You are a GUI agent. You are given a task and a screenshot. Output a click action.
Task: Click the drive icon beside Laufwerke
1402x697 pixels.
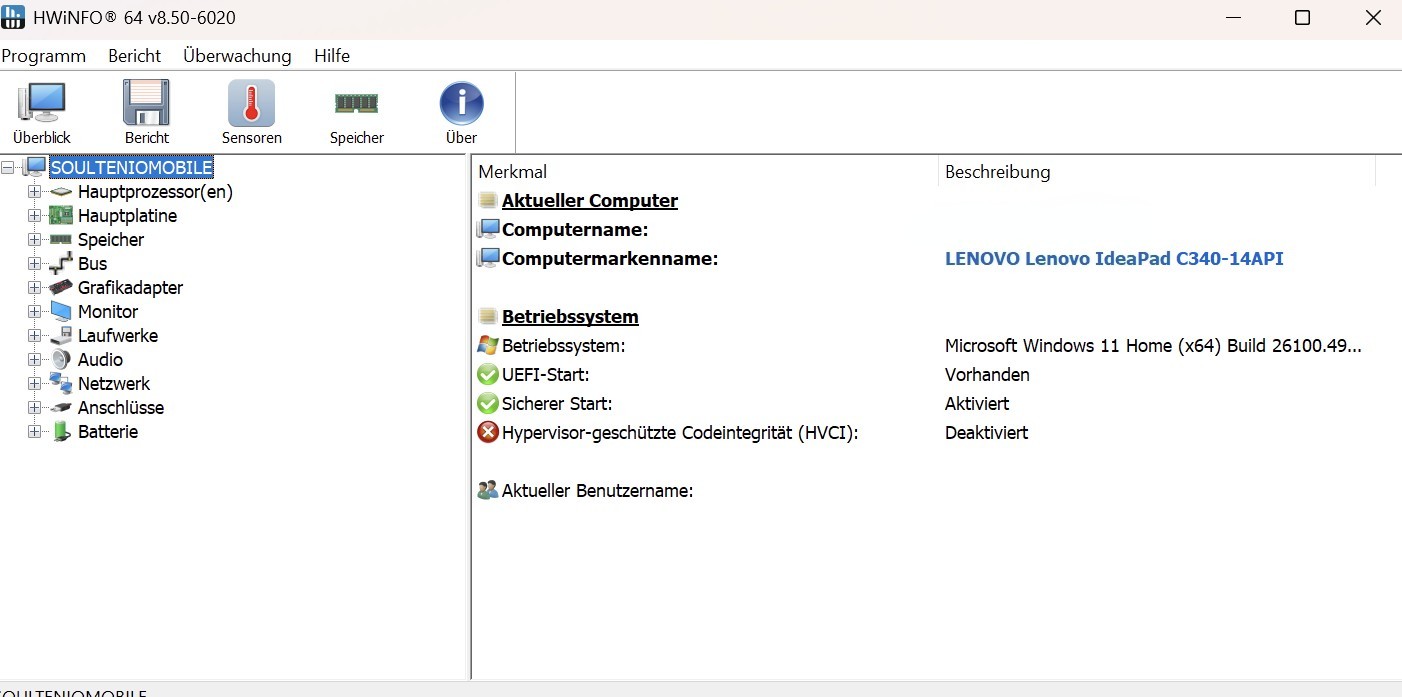pos(61,335)
